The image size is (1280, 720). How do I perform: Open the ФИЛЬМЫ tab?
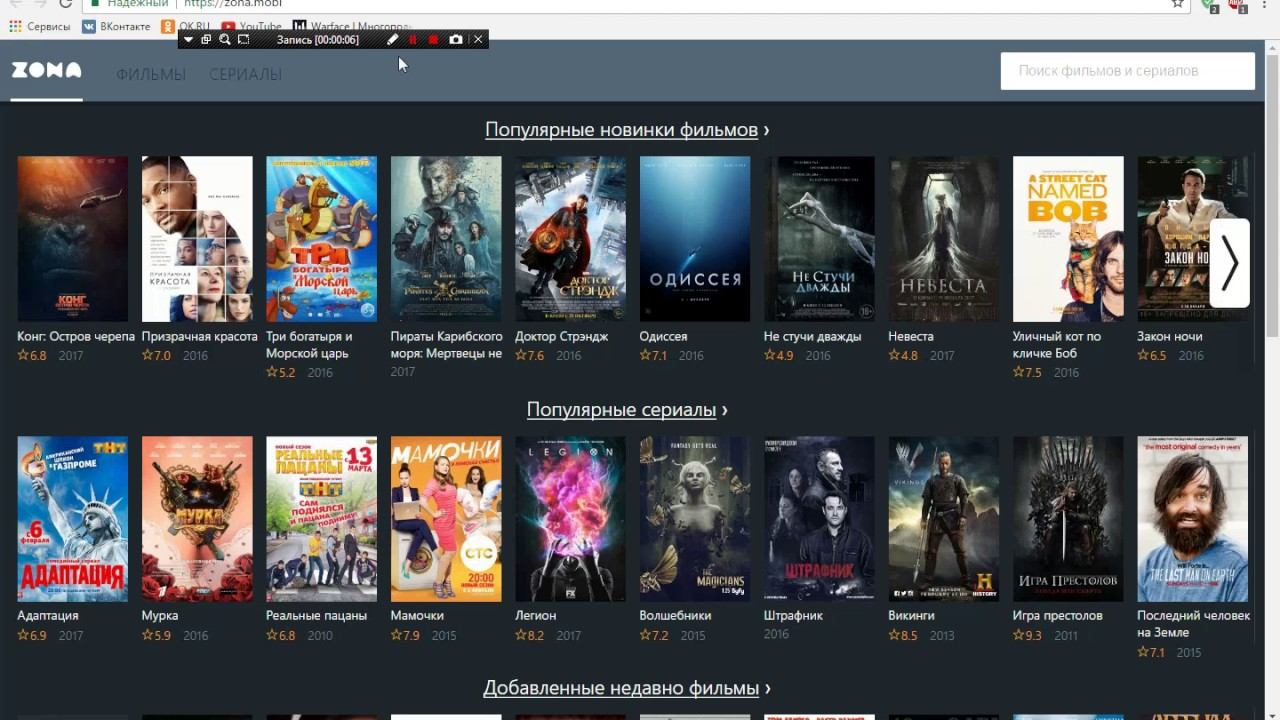(x=151, y=74)
